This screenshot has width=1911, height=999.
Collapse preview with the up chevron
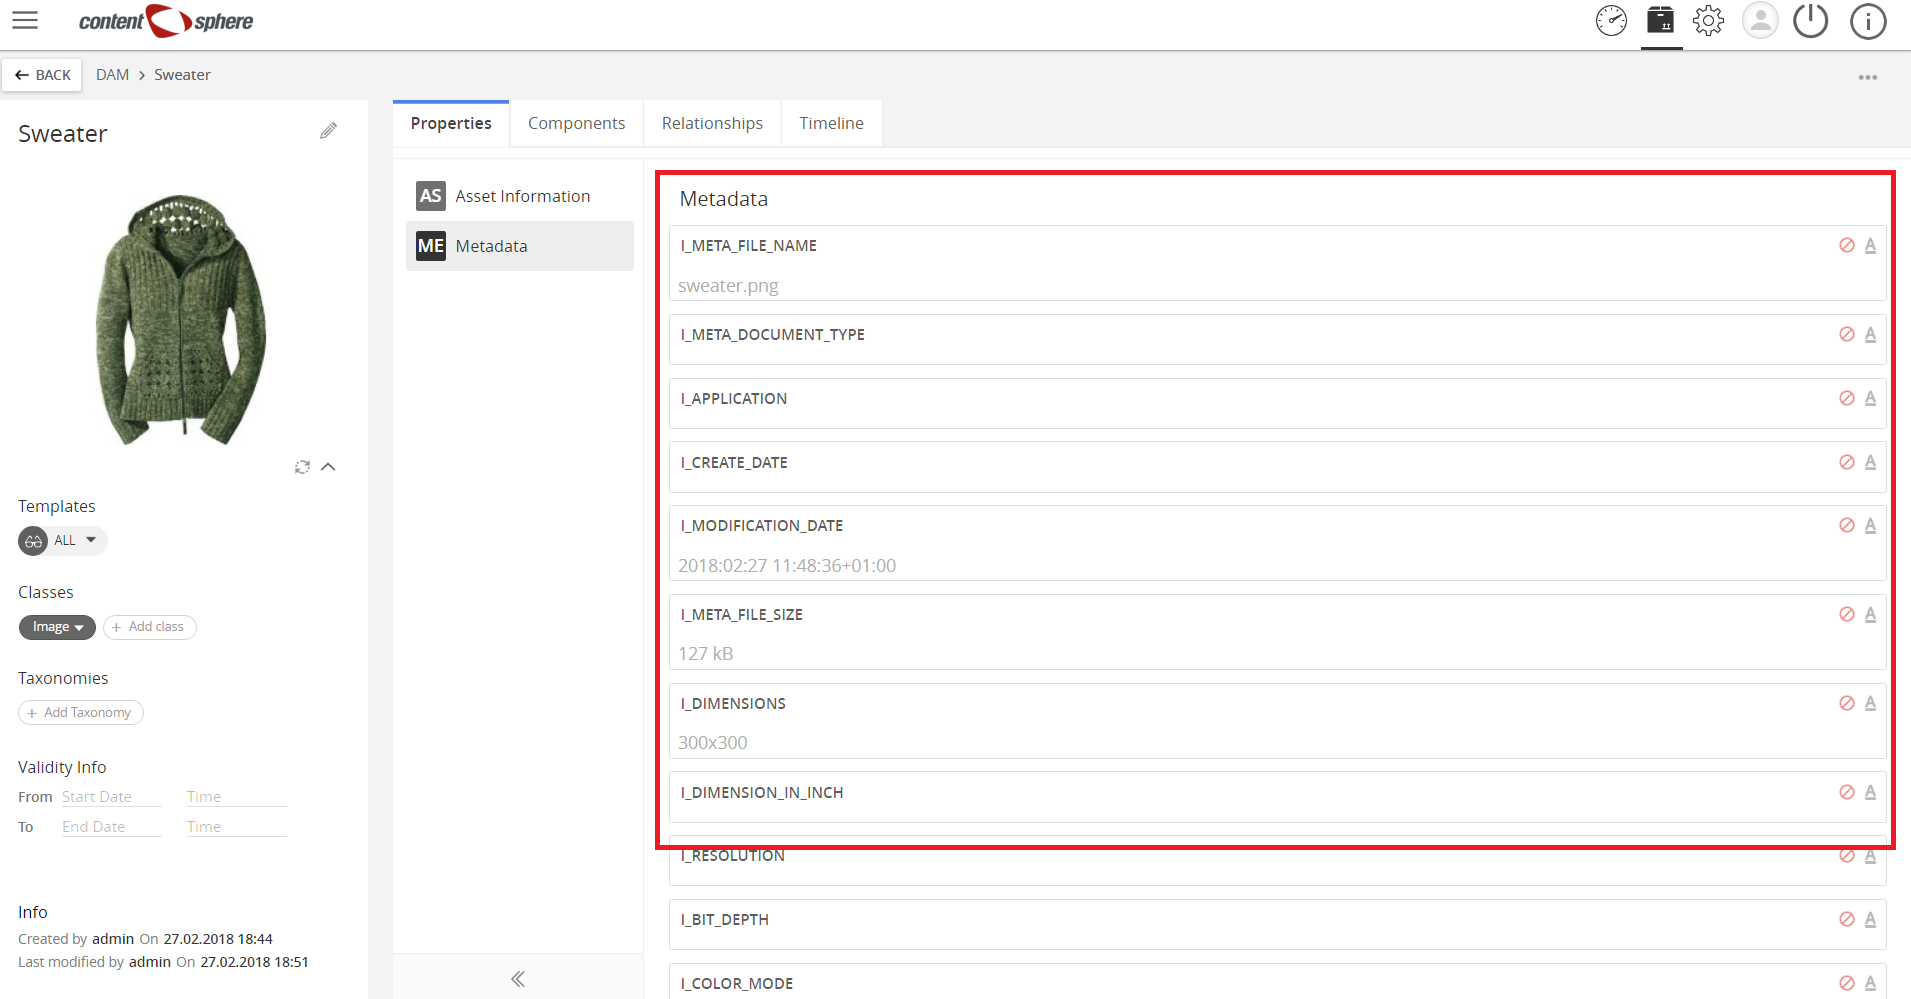tap(328, 467)
